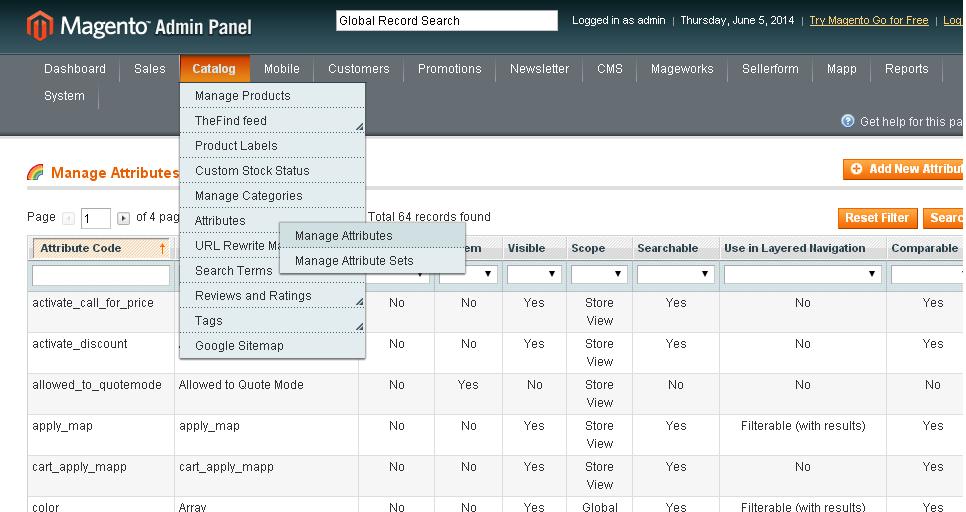Screen dimensions: 966x512
Task: Select Google Sitemap menu entry
Action: [x=239, y=346]
